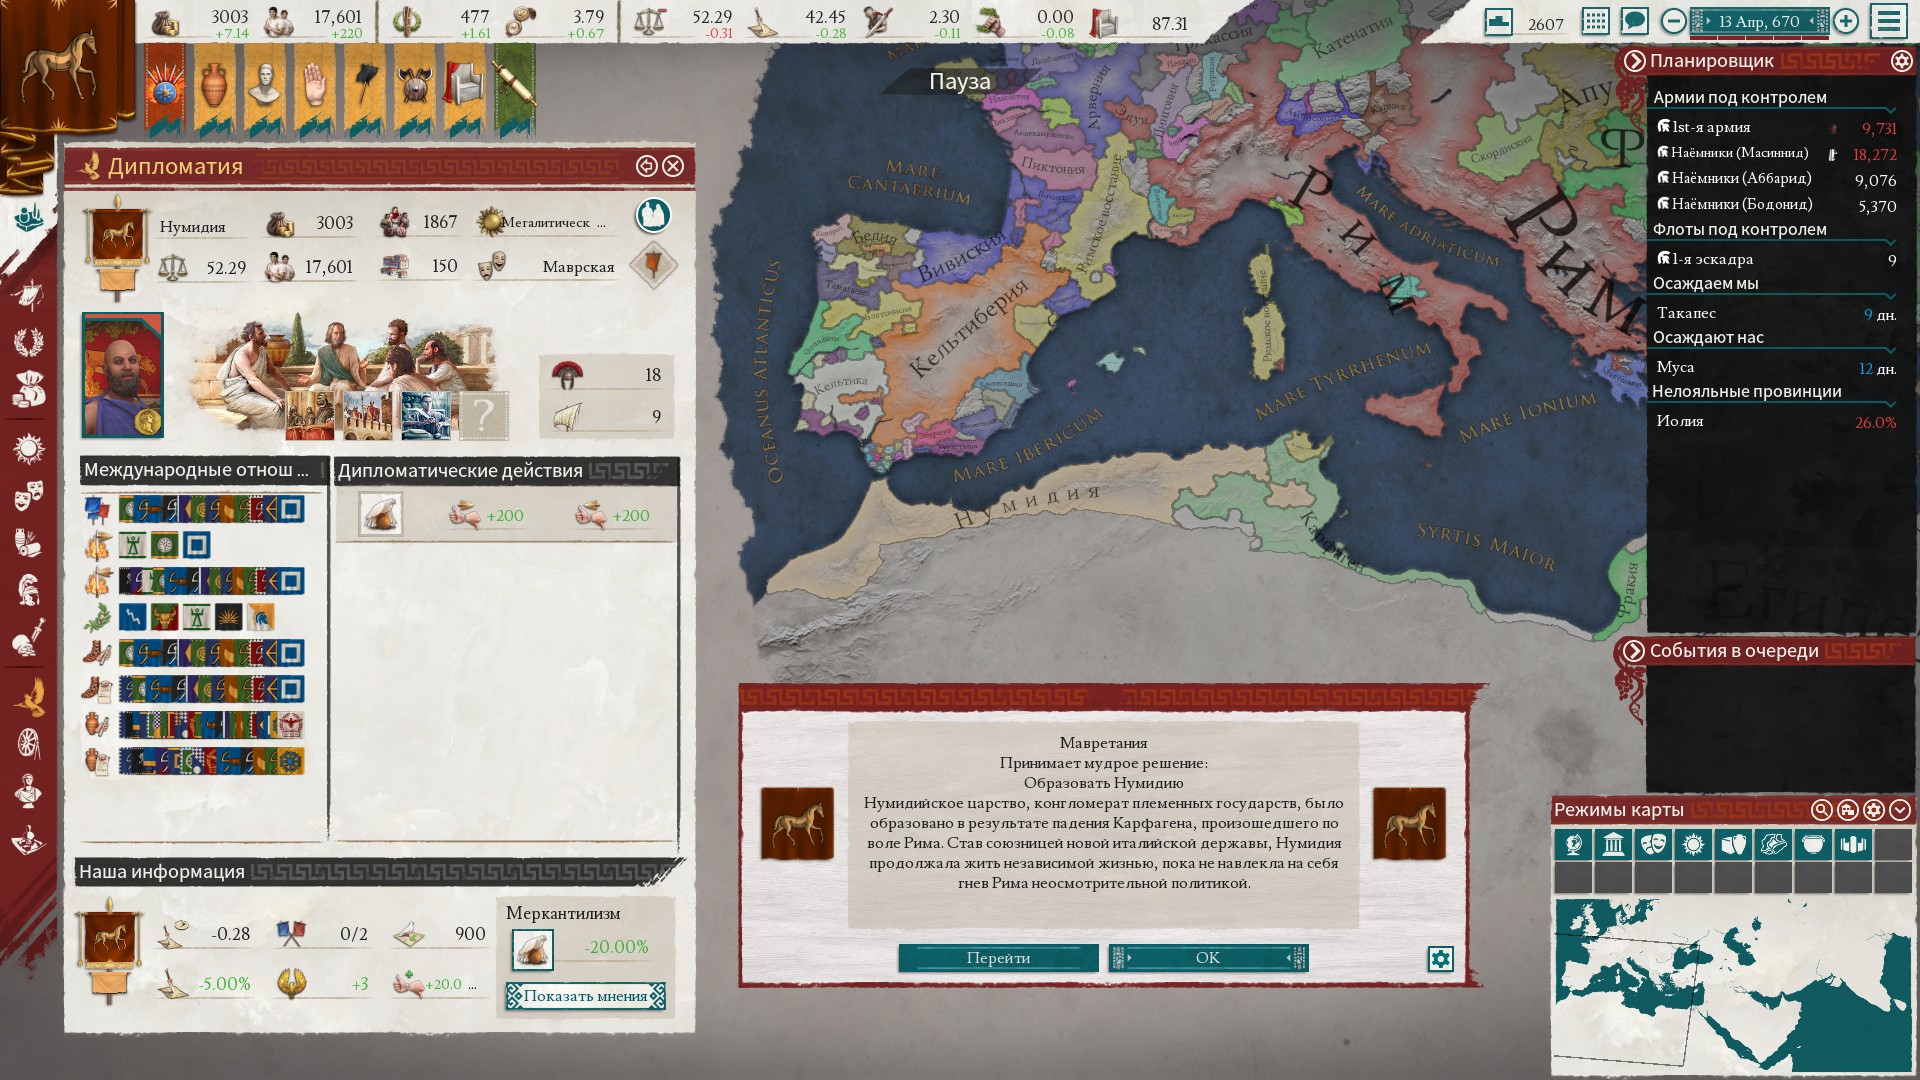The height and width of the screenshot is (1080, 1920).
Task: Click the Перейти button
Action: 998,958
